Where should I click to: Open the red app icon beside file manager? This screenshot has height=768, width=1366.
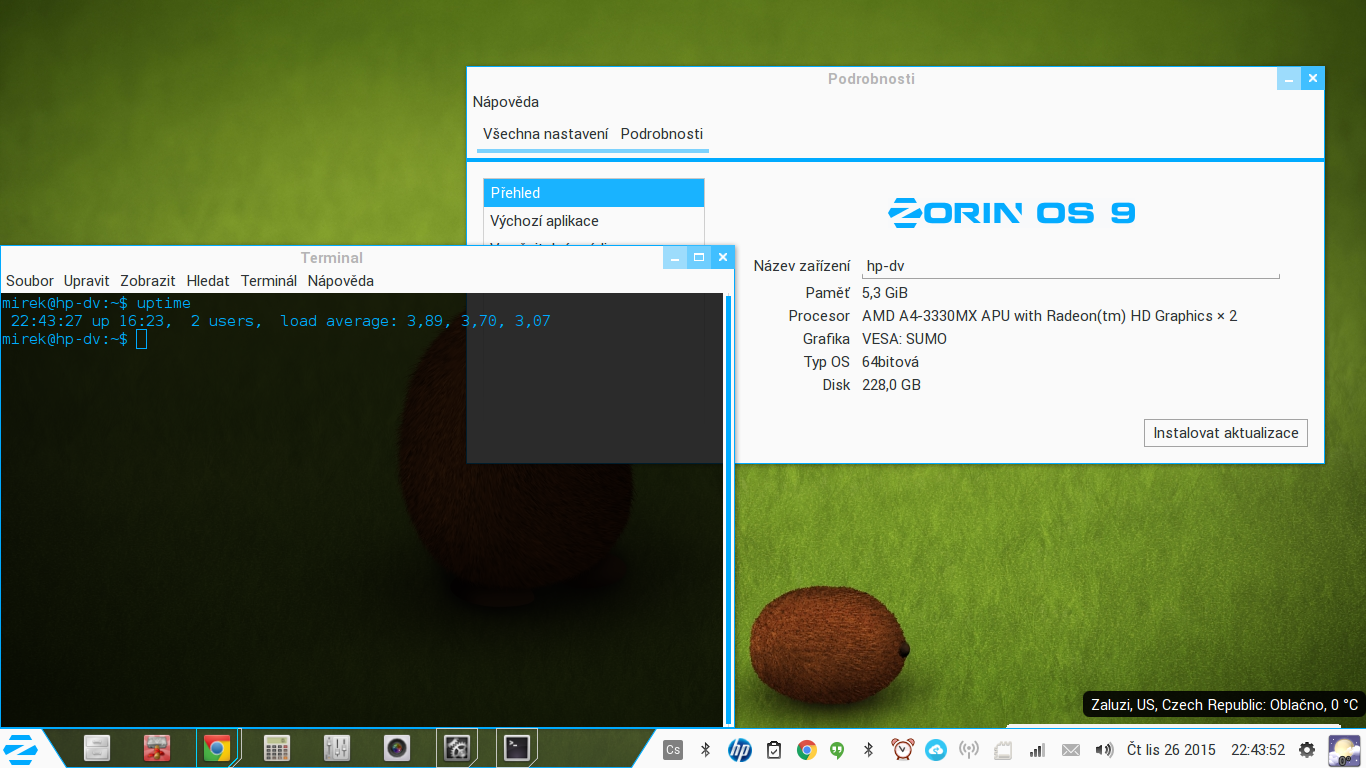[x=156, y=748]
